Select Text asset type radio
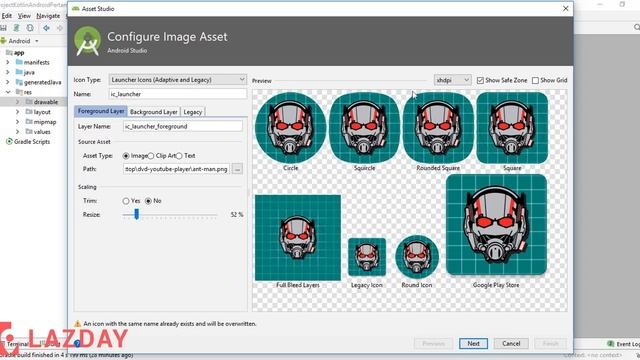Screen dimensions: 640x360 click(x=179, y=156)
